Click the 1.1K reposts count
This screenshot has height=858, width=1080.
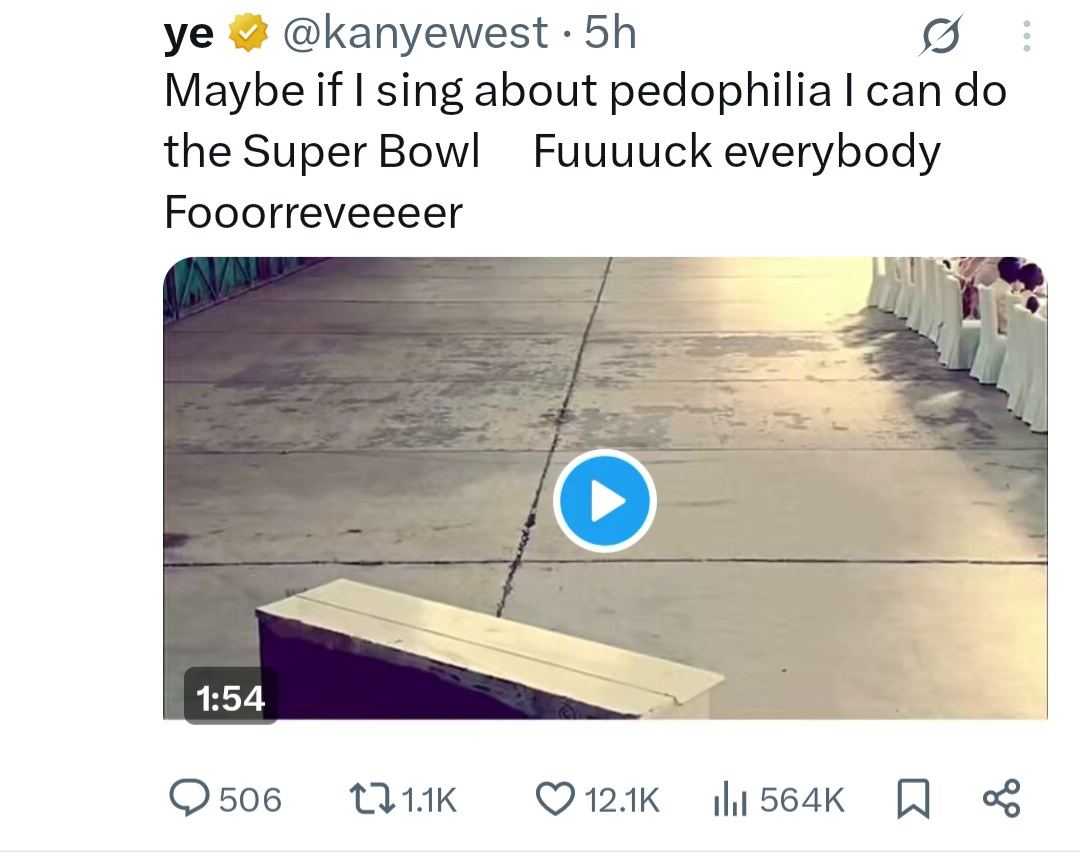427,799
